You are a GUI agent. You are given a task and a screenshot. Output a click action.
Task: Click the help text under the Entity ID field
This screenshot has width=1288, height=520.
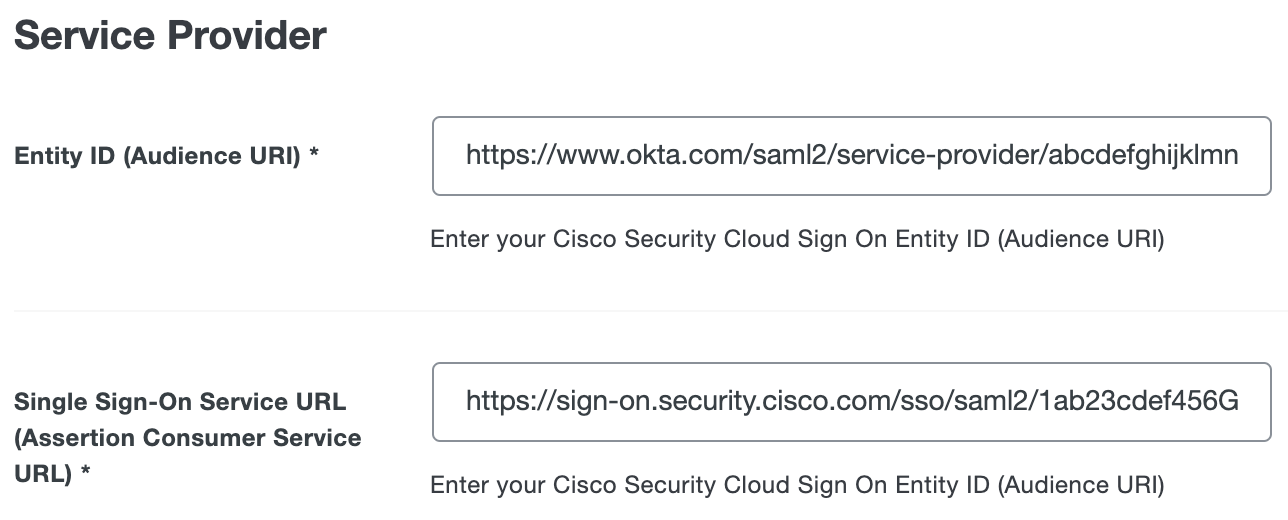coord(797,240)
